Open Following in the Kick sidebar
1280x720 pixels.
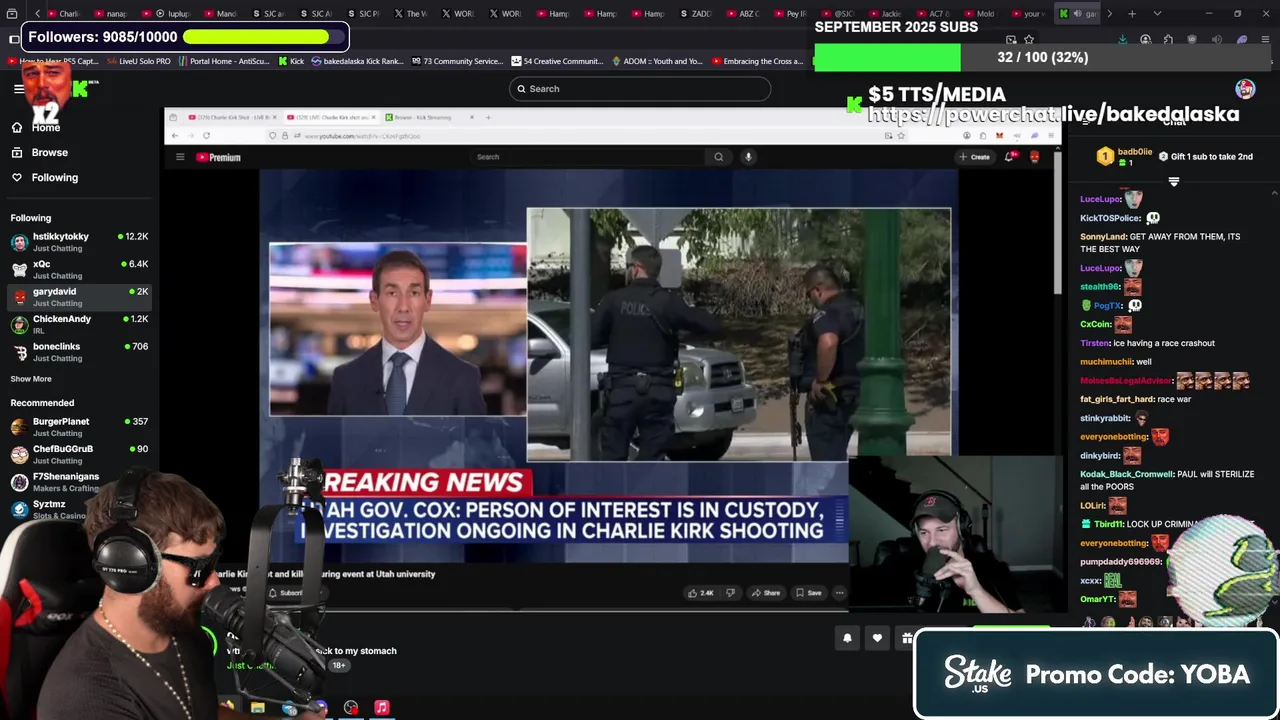44,177
